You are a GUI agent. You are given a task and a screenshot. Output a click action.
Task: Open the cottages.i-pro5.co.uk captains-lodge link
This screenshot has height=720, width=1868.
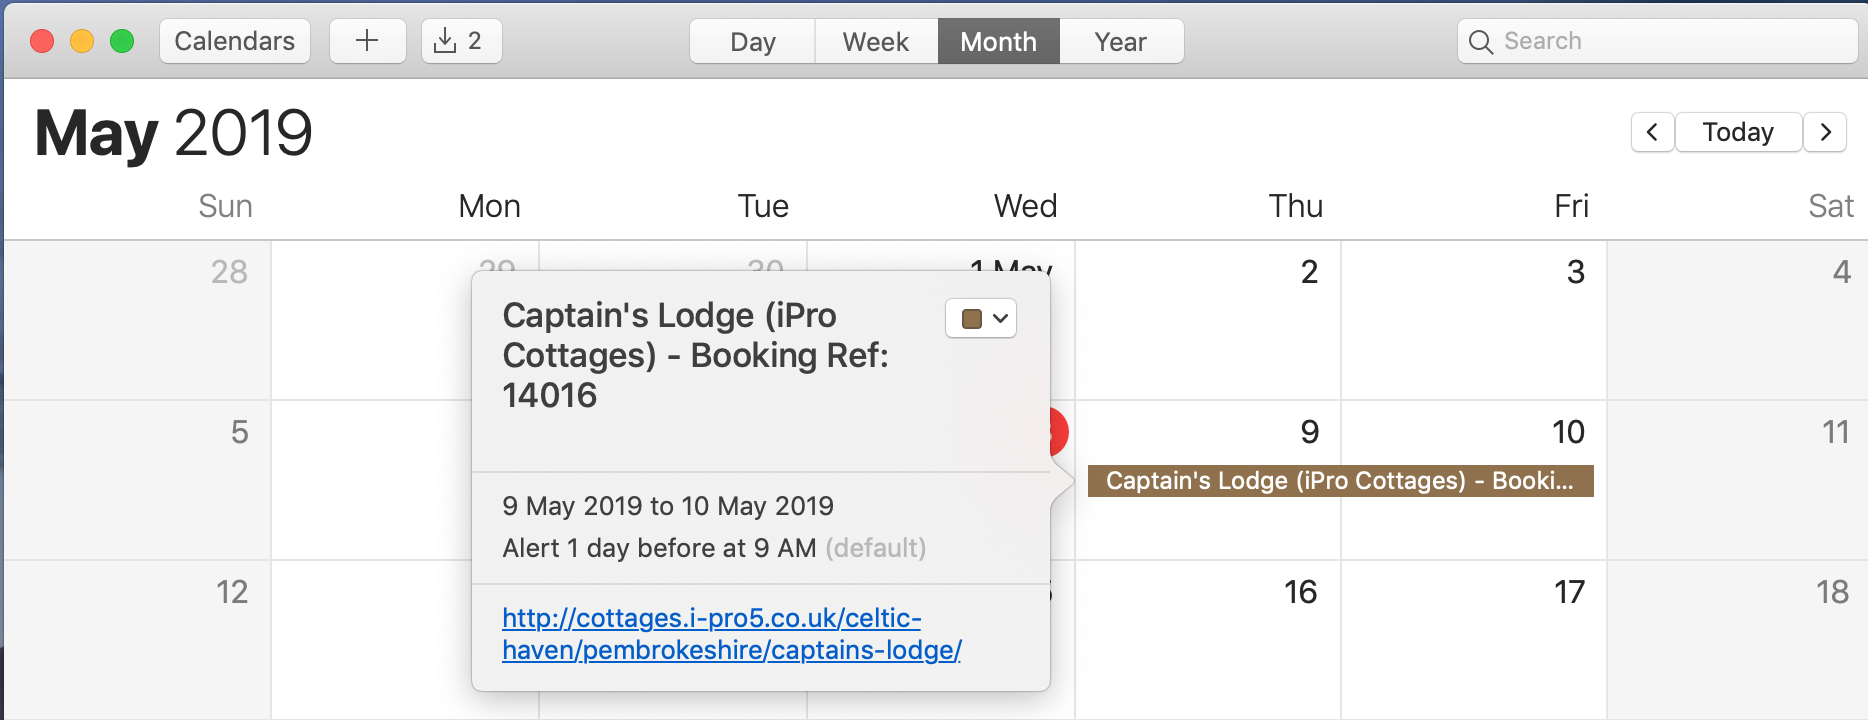coord(732,634)
